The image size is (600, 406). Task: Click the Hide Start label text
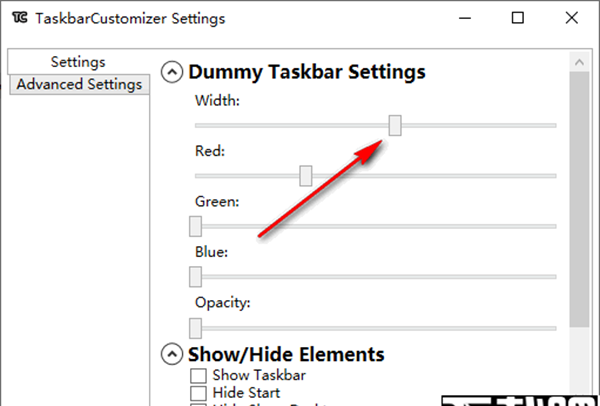[246, 393]
